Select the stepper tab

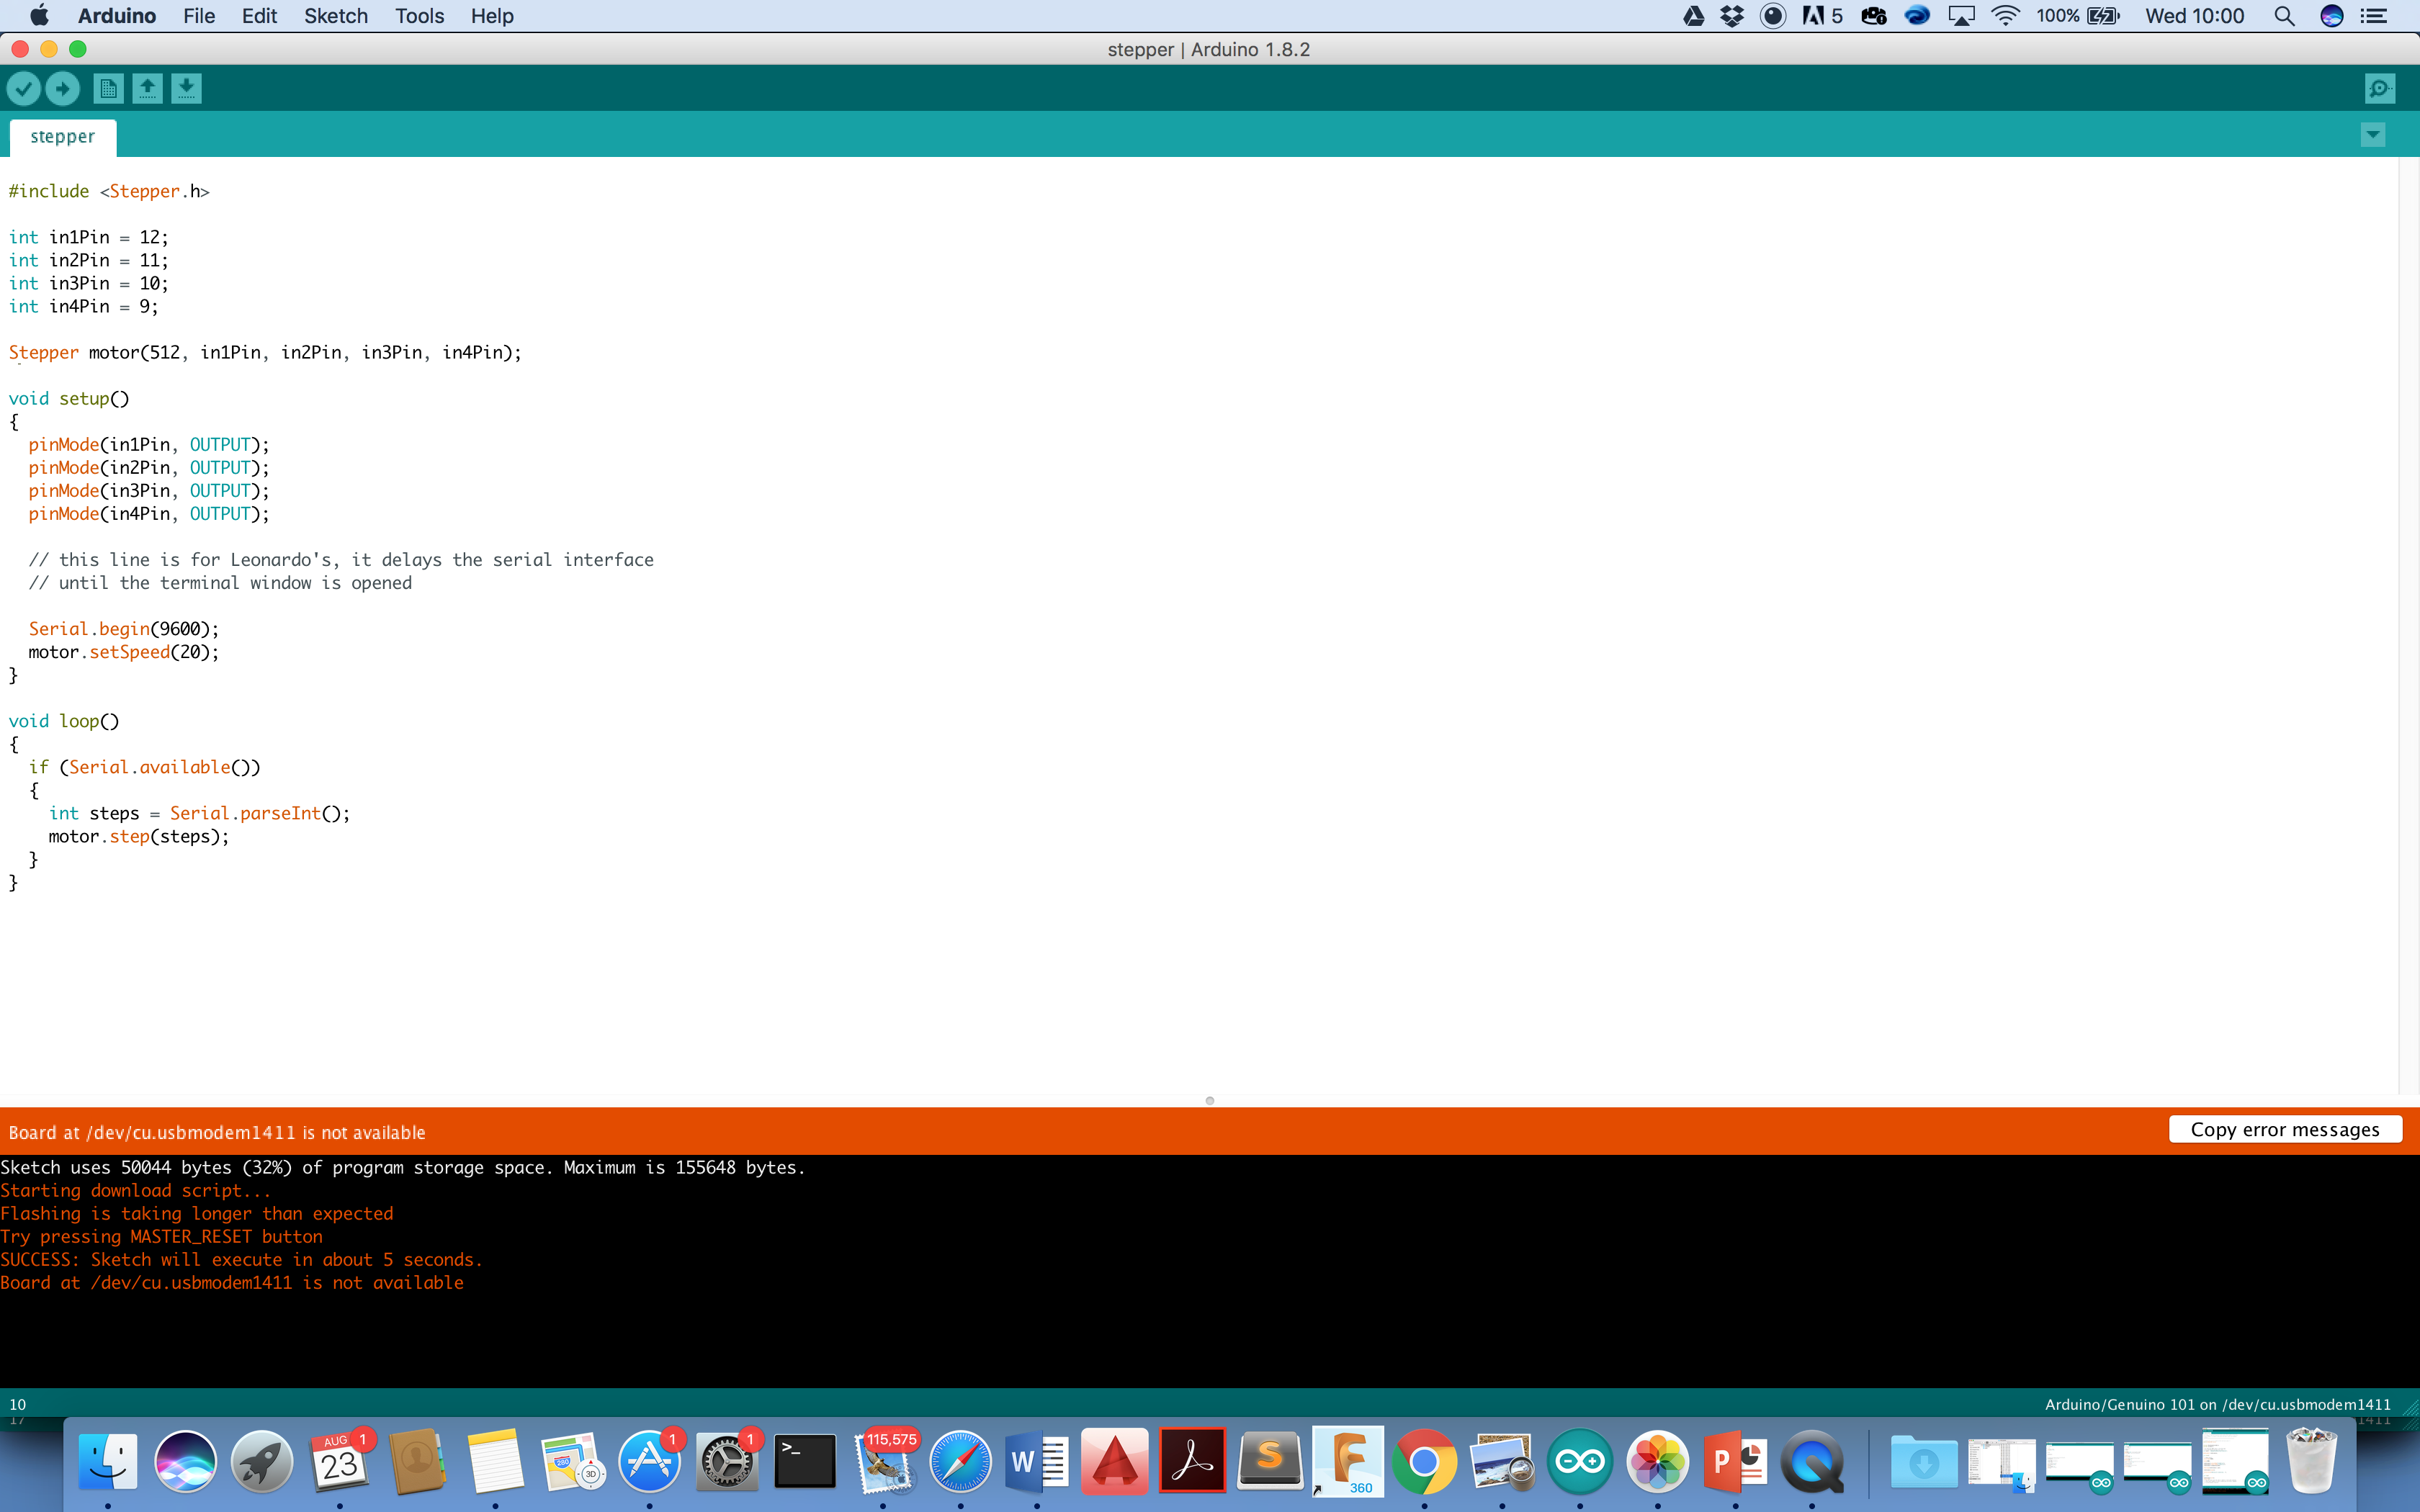(62, 137)
